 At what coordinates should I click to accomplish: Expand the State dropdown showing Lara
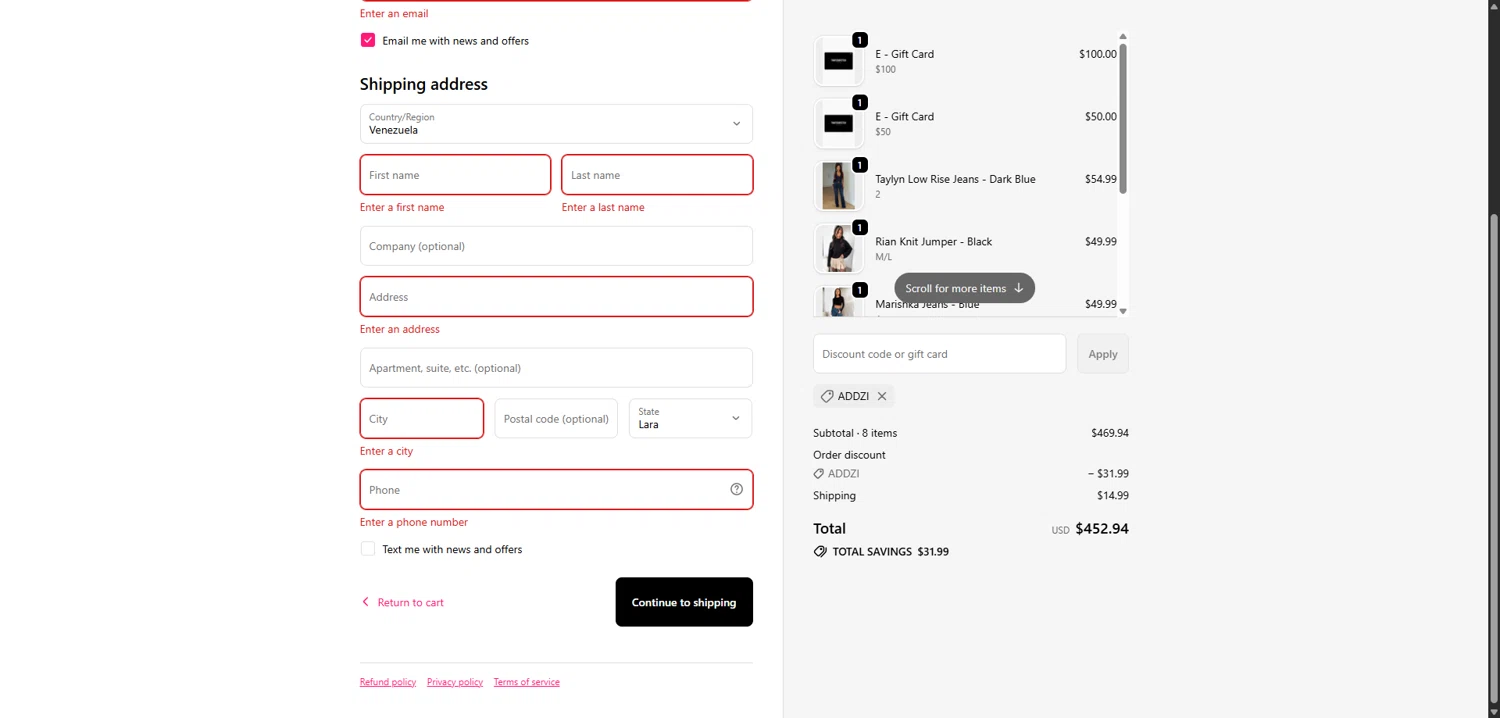click(690, 418)
